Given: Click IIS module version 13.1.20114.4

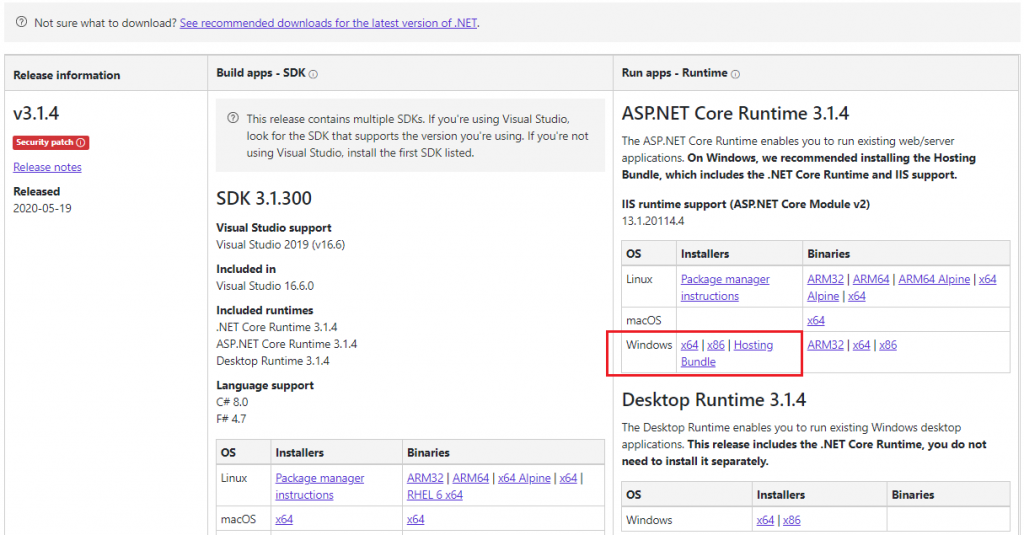Looking at the screenshot, I should 653,221.
